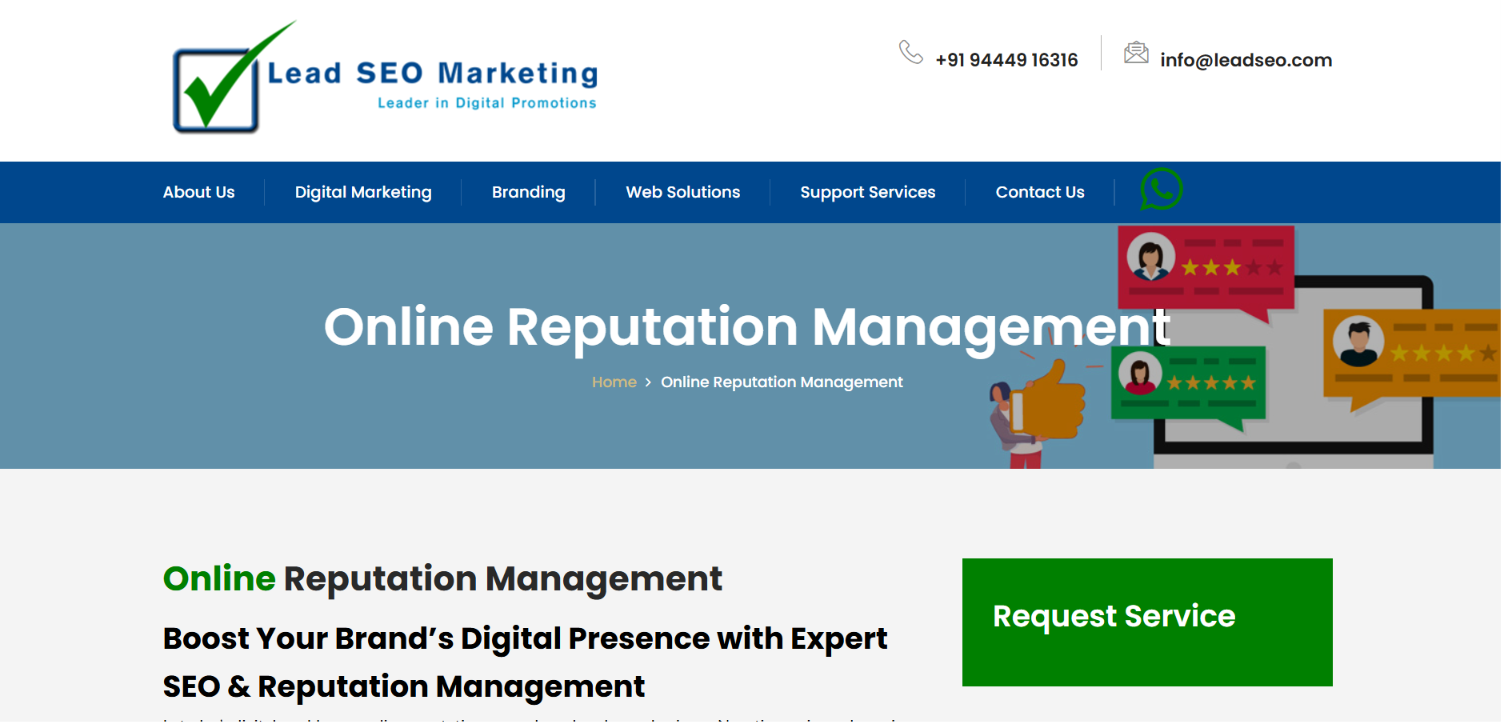
Task: Open the Branding menu
Action: [528, 192]
